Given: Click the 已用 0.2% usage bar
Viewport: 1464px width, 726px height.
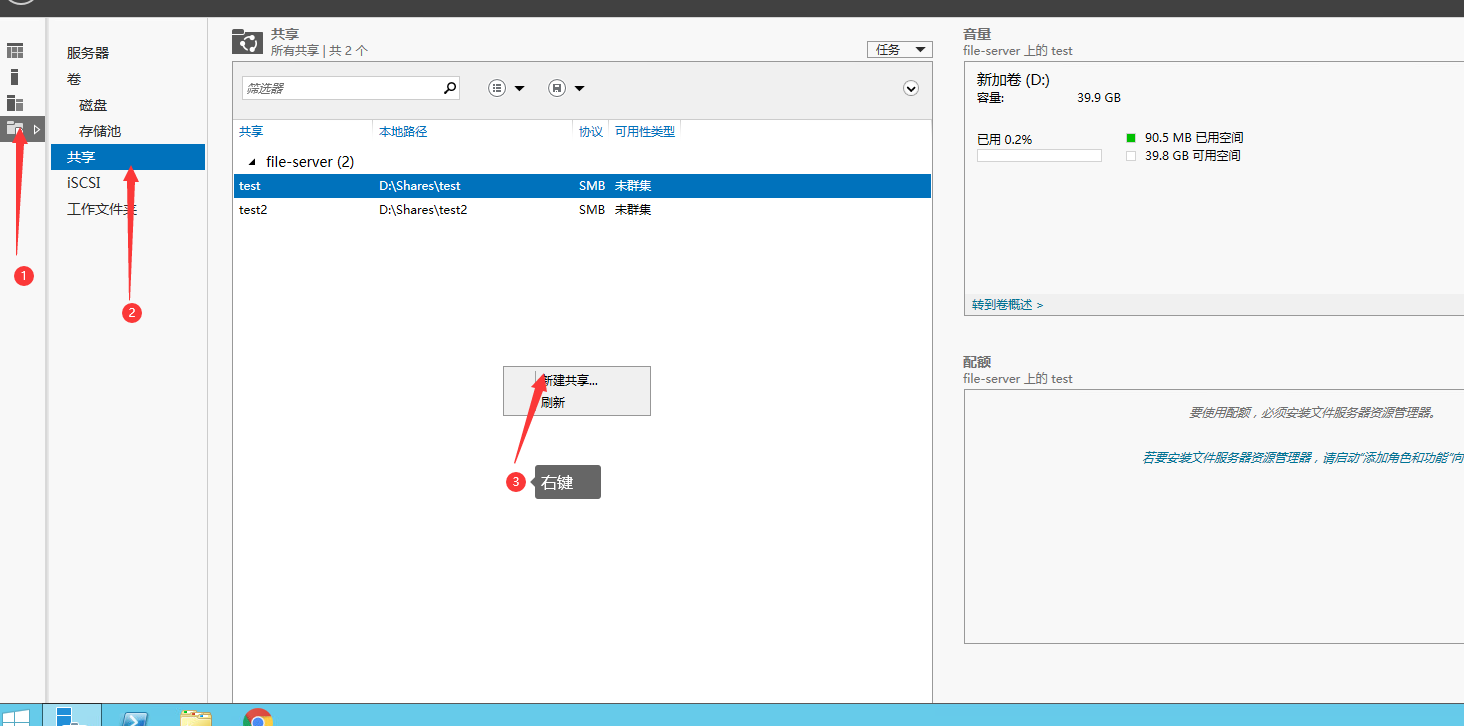Looking at the screenshot, I should [x=1039, y=155].
